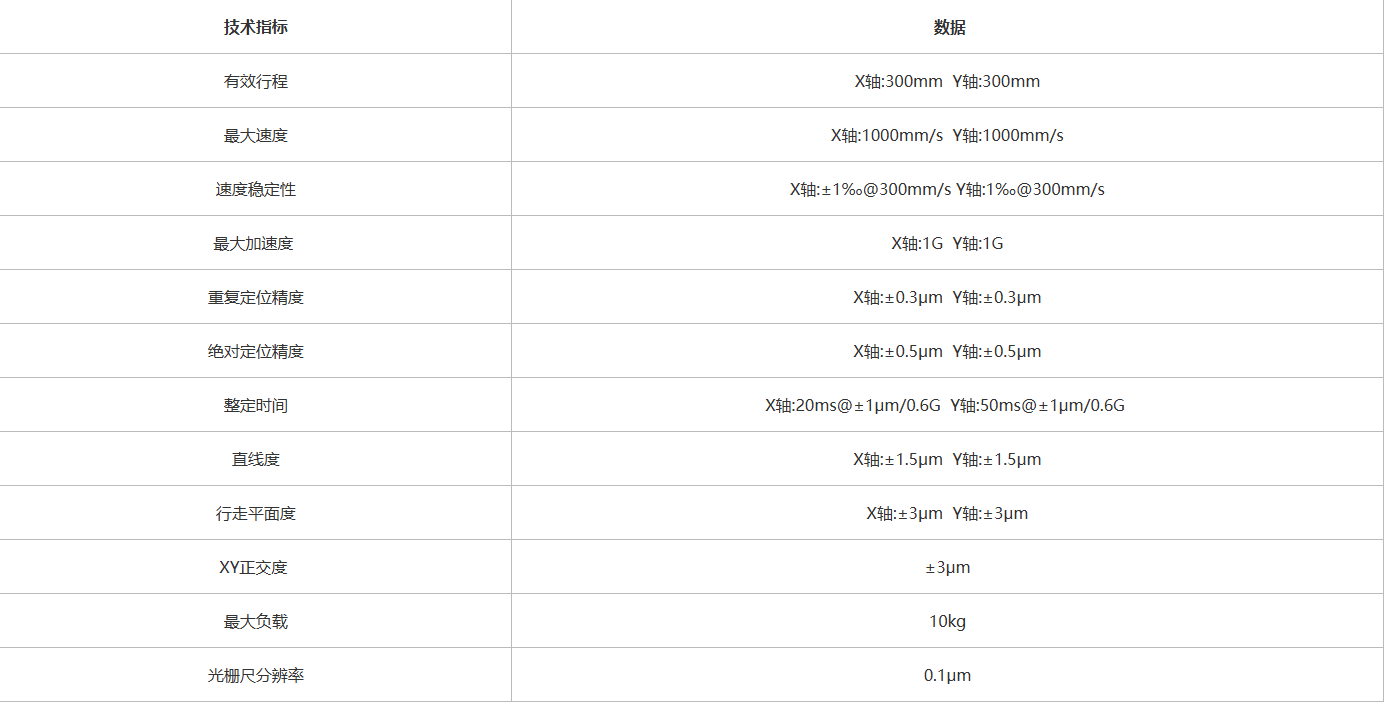Select the 光栅尺分辨率 row label

(x=255, y=675)
